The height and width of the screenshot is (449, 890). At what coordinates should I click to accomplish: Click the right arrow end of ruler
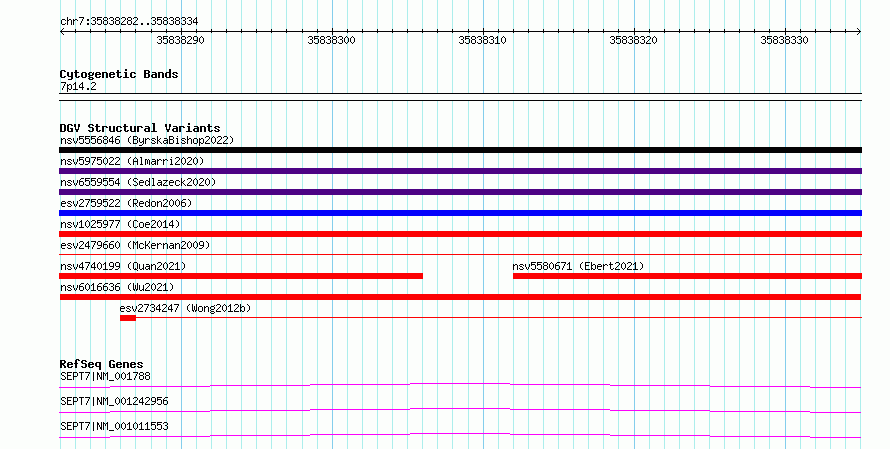click(x=859, y=32)
